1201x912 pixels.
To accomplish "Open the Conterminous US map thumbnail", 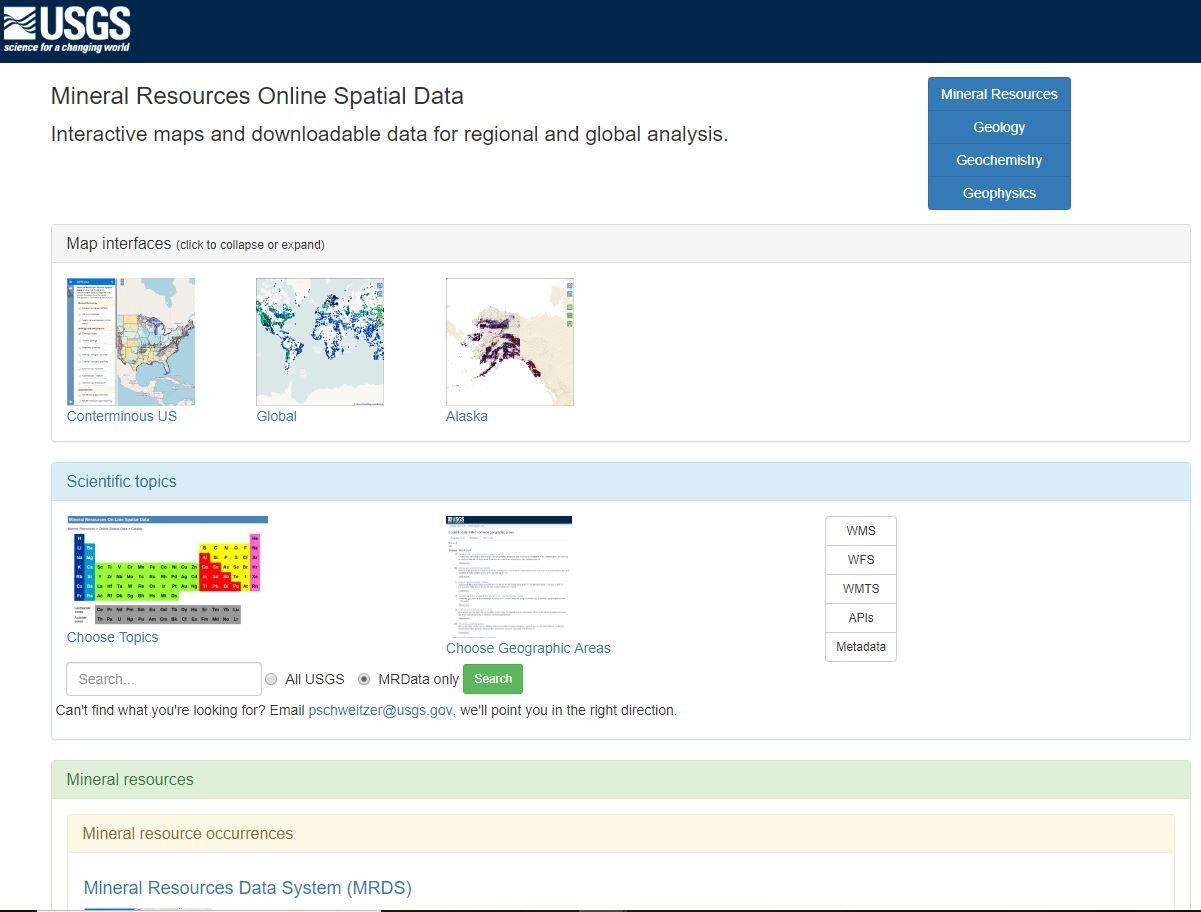I will pyautogui.click(x=130, y=340).
